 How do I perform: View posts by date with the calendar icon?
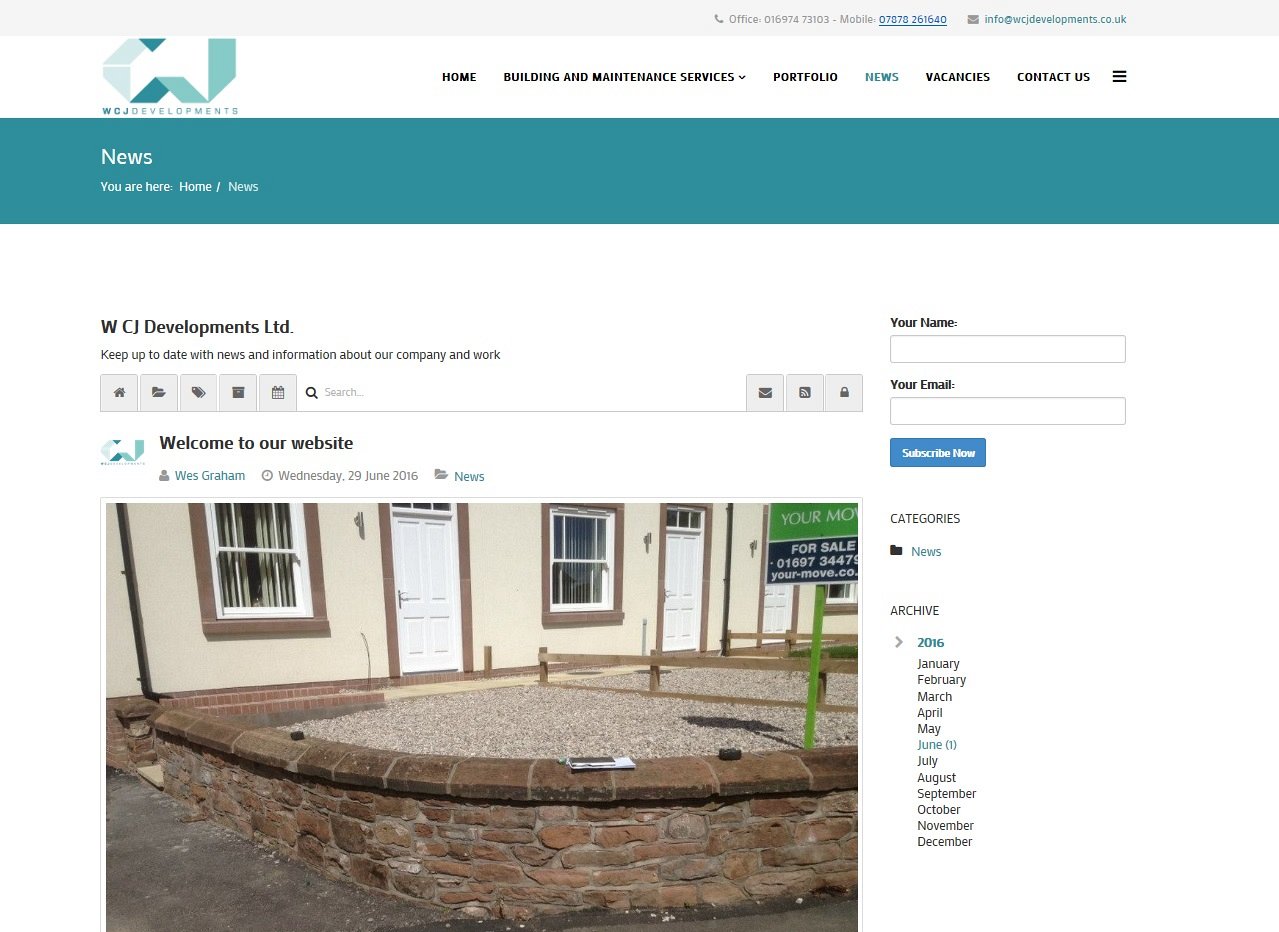(x=277, y=392)
